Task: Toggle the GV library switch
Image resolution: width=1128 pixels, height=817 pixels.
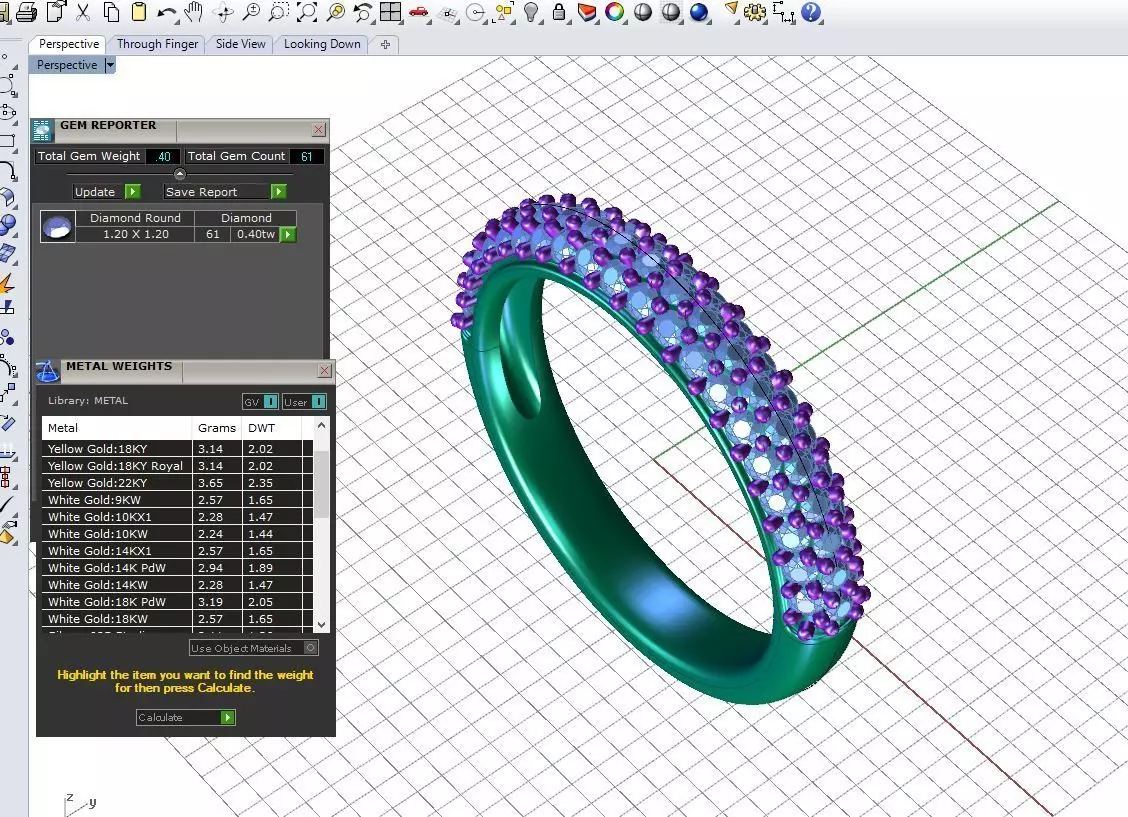Action: [270, 402]
